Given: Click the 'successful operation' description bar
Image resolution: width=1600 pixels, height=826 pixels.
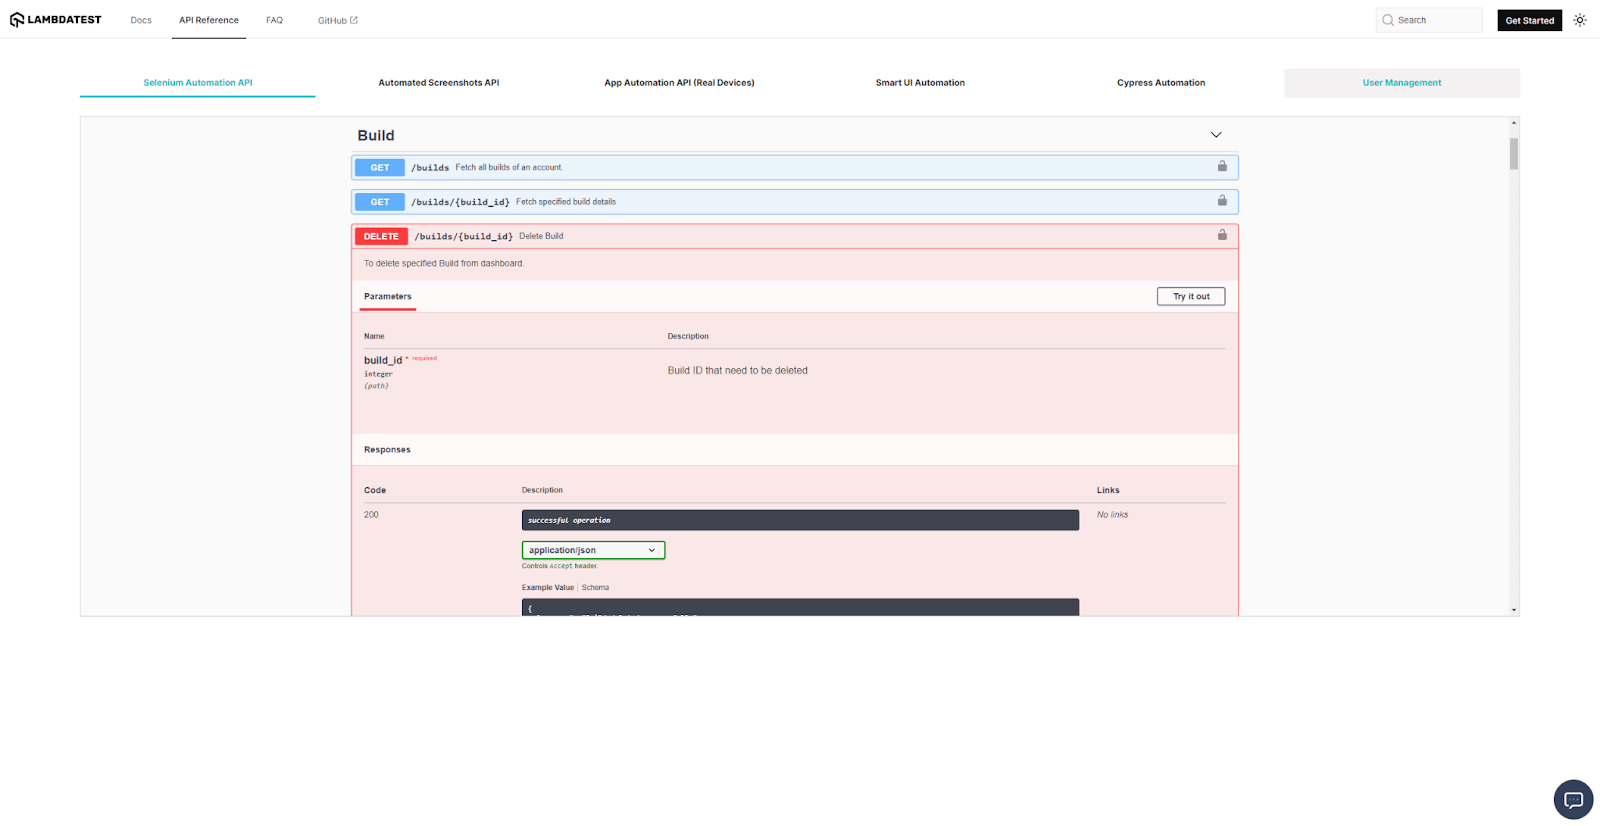Looking at the screenshot, I should 800,520.
